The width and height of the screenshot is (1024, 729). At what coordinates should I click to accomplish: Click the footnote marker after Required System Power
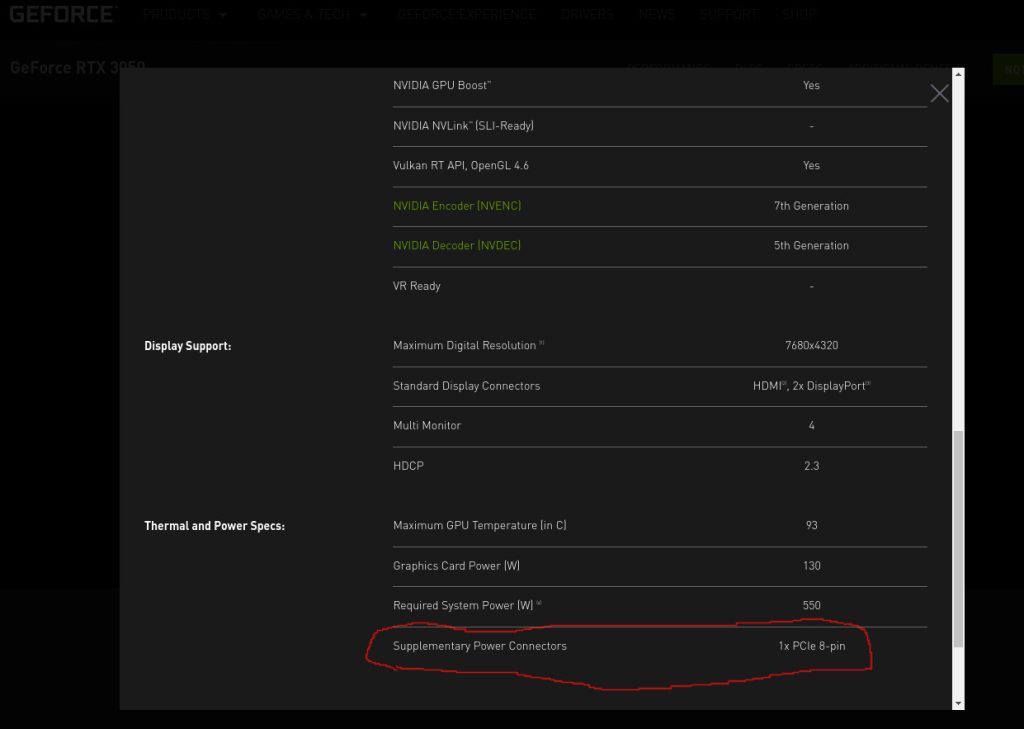click(x=539, y=604)
